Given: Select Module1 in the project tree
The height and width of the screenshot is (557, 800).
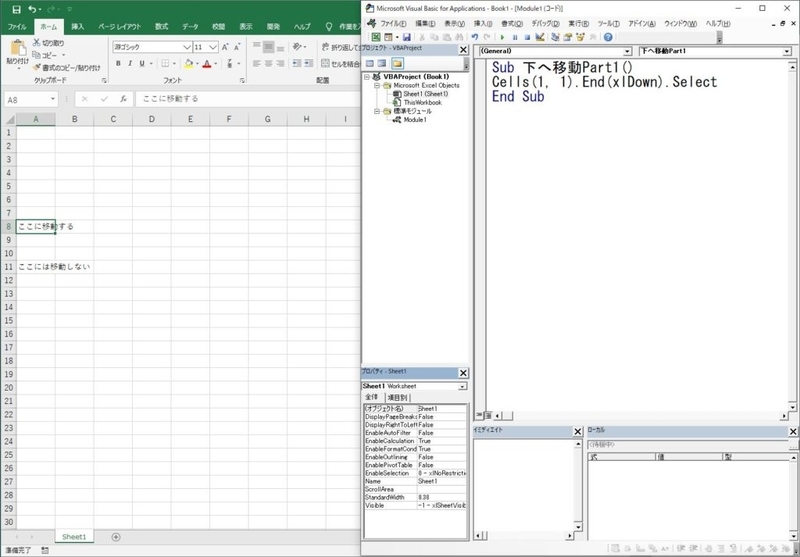Looking at the screenshot, I should click(x=415, y=119).
